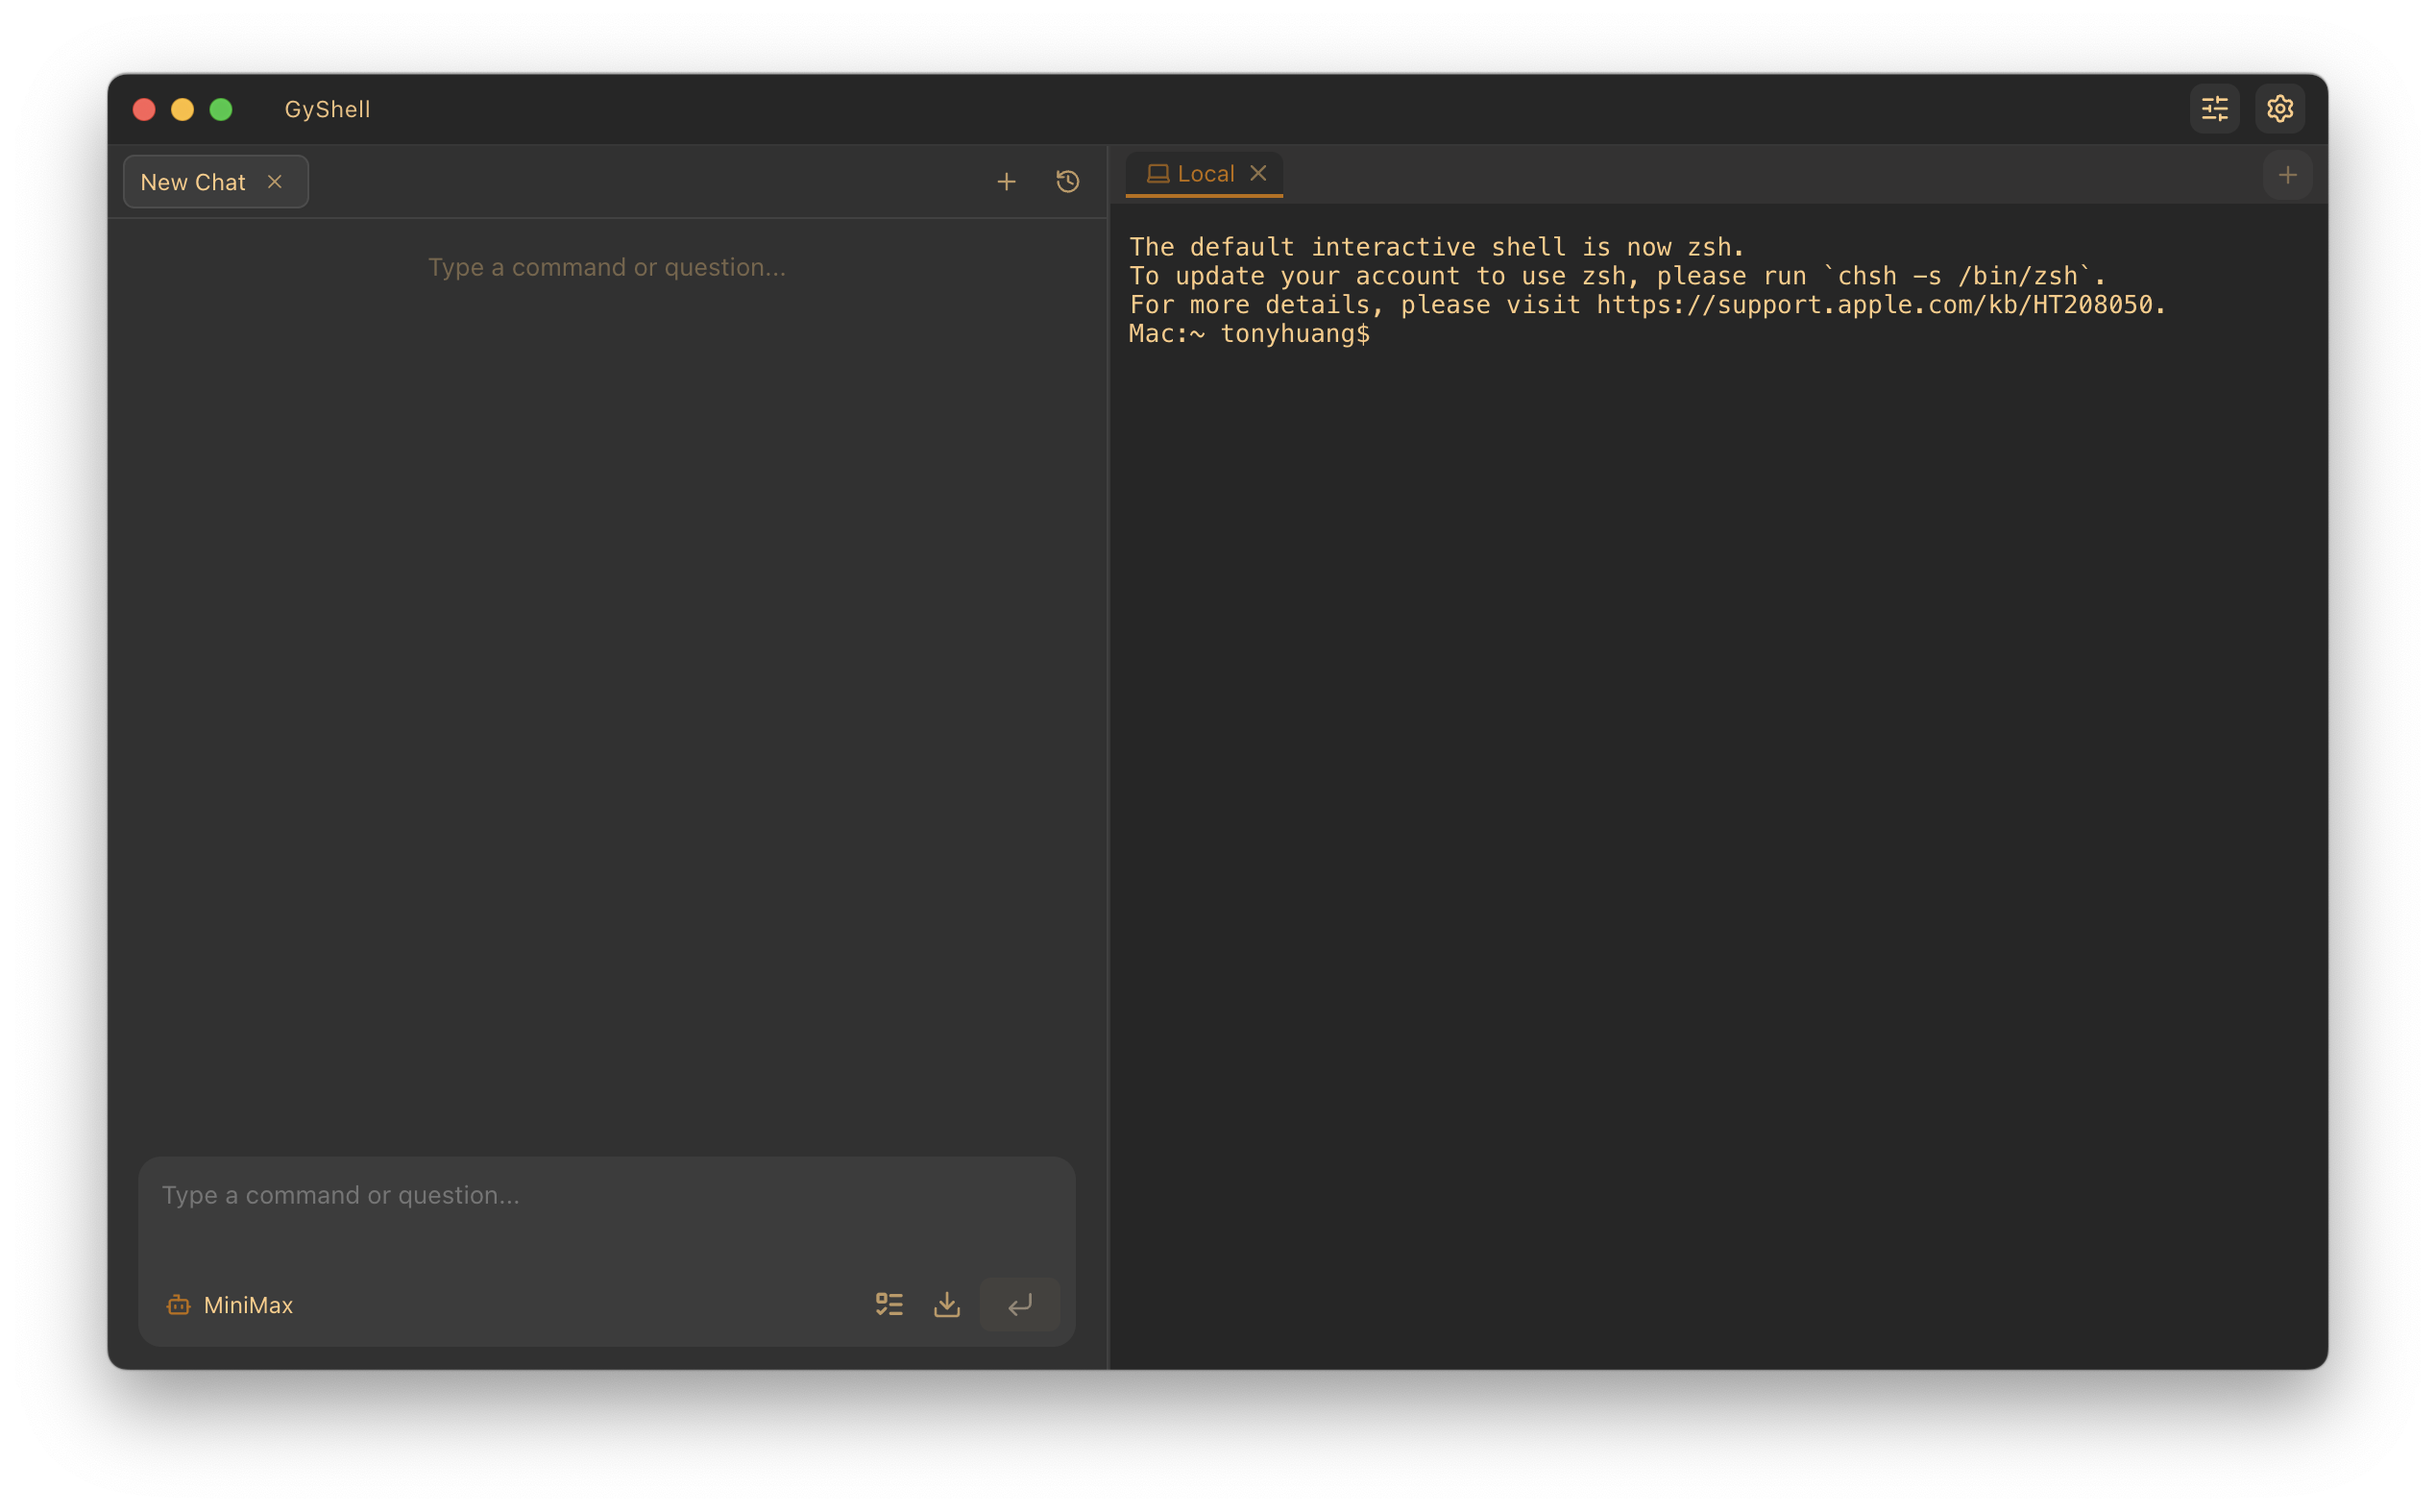The image size is (2436, 1512).
Task: Start a new chat with the plus icon
Action: click(1006, 181)
